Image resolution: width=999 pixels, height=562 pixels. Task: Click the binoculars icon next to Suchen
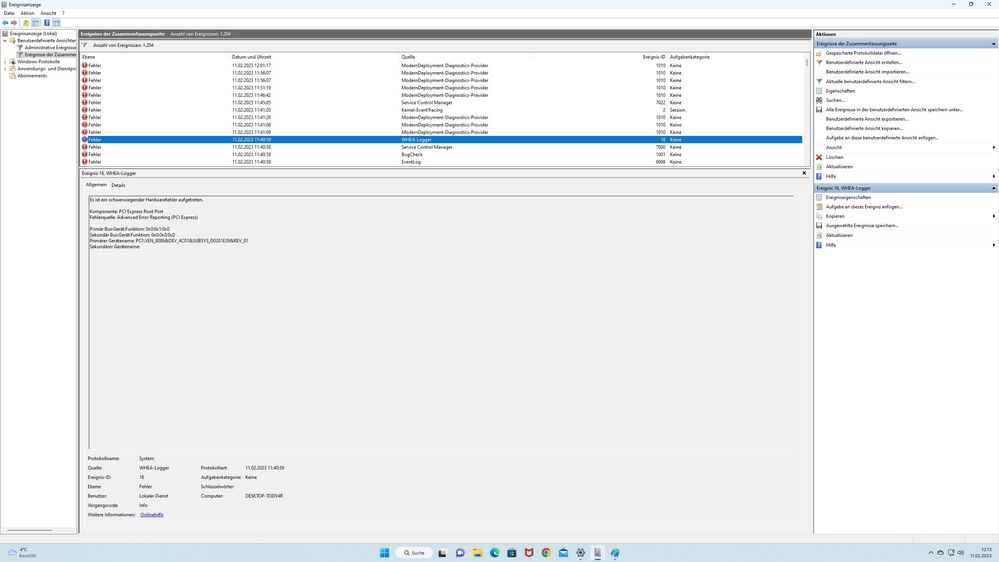point(819,100)
